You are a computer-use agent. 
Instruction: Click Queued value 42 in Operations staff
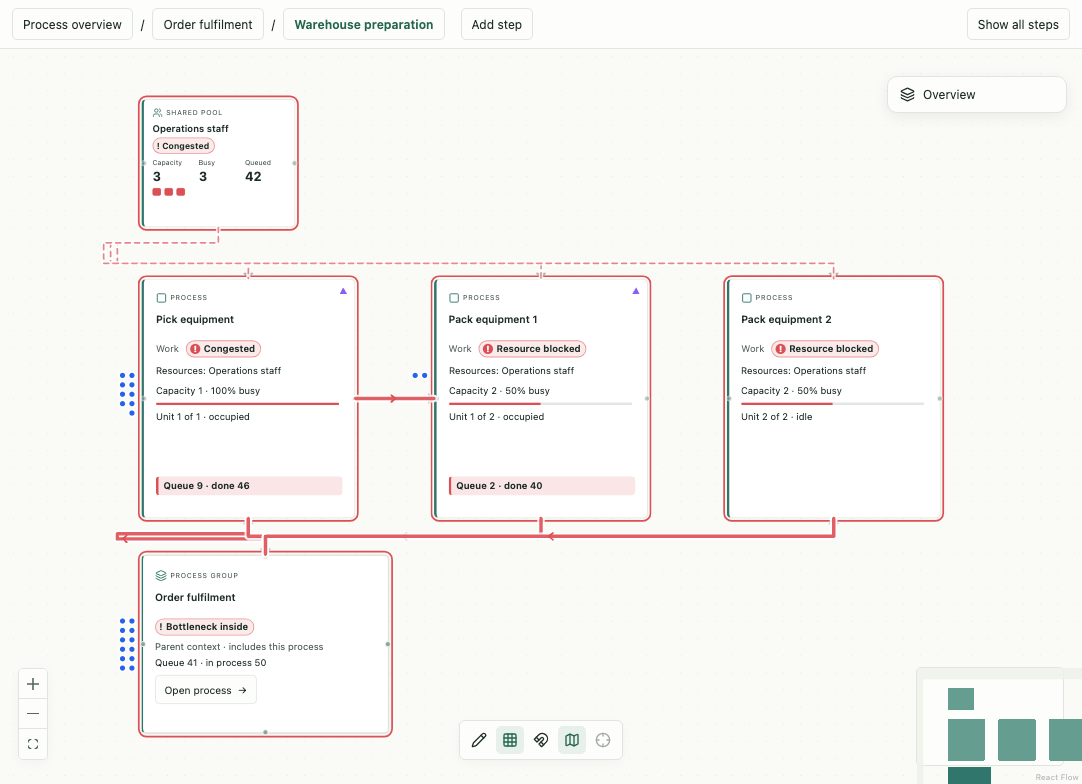click(253, 177)
